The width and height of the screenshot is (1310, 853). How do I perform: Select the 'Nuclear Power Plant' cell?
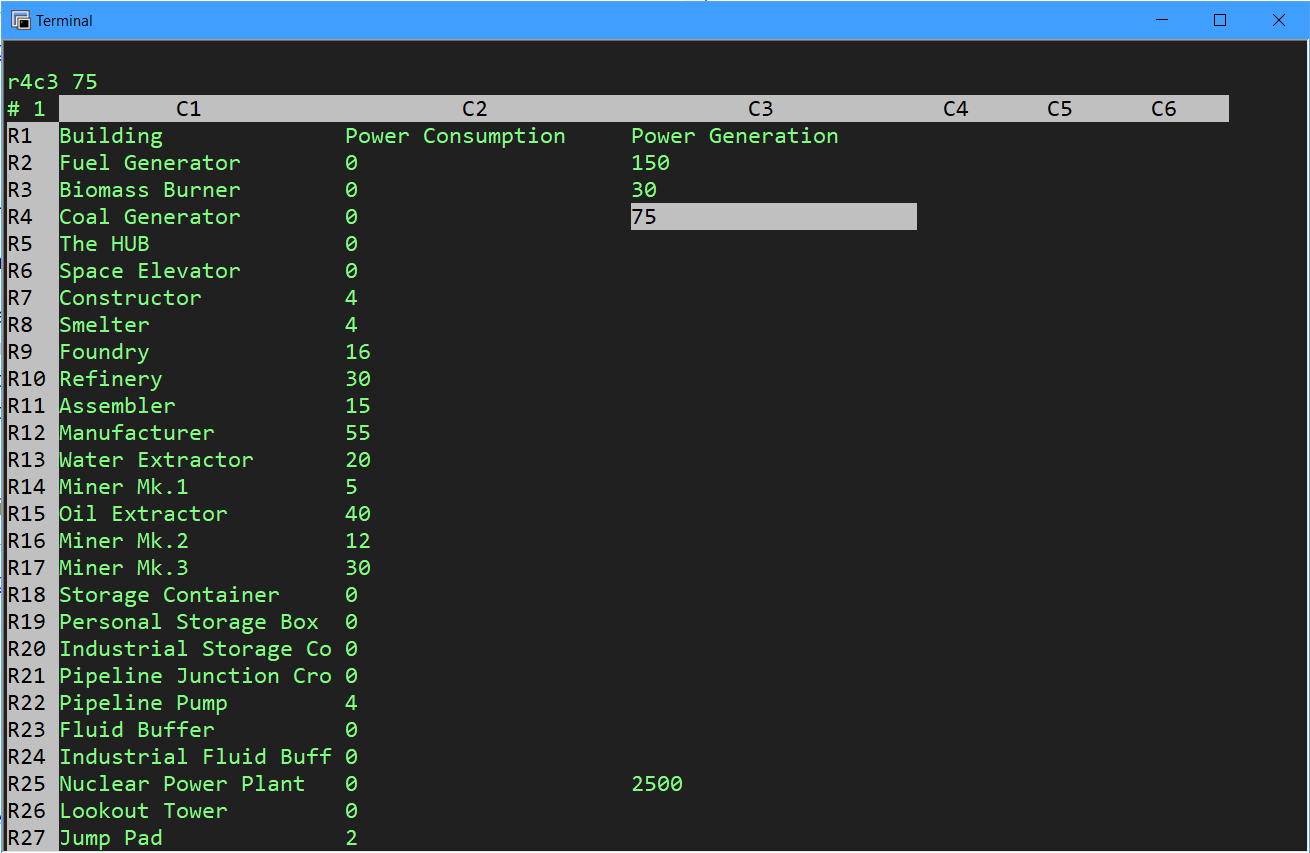[x=182, y=784]
